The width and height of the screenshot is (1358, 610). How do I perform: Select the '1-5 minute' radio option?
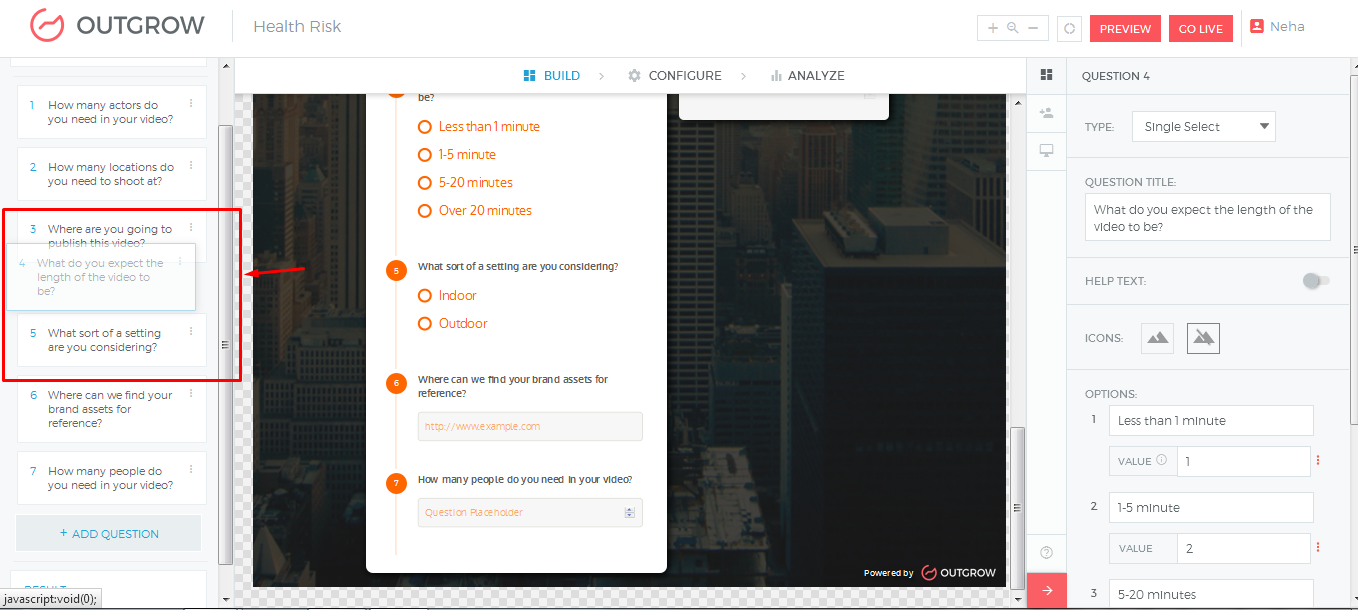[425, 154]
